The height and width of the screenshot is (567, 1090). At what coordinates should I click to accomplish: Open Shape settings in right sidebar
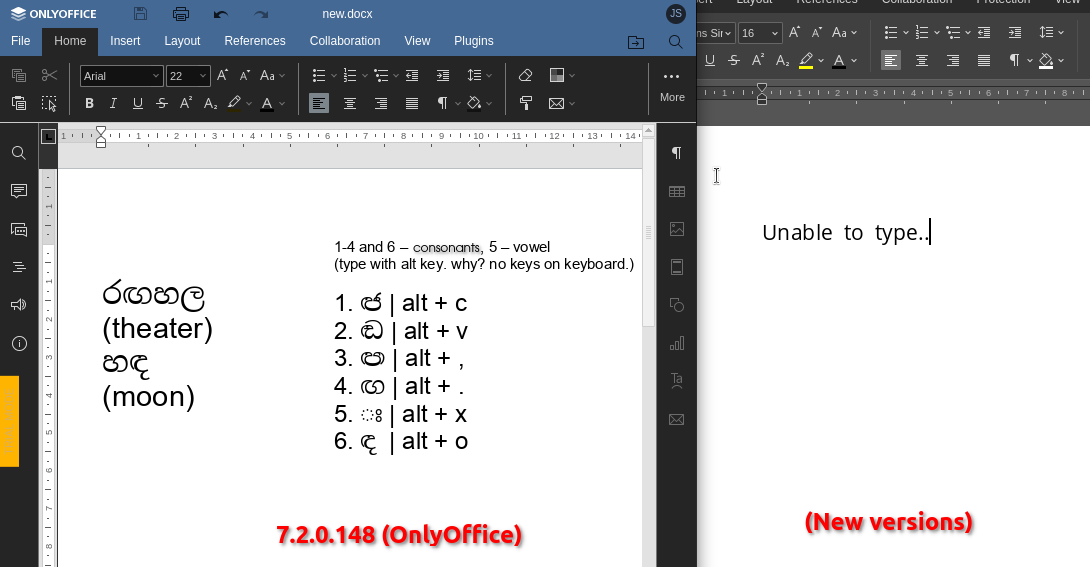point(676,305)
